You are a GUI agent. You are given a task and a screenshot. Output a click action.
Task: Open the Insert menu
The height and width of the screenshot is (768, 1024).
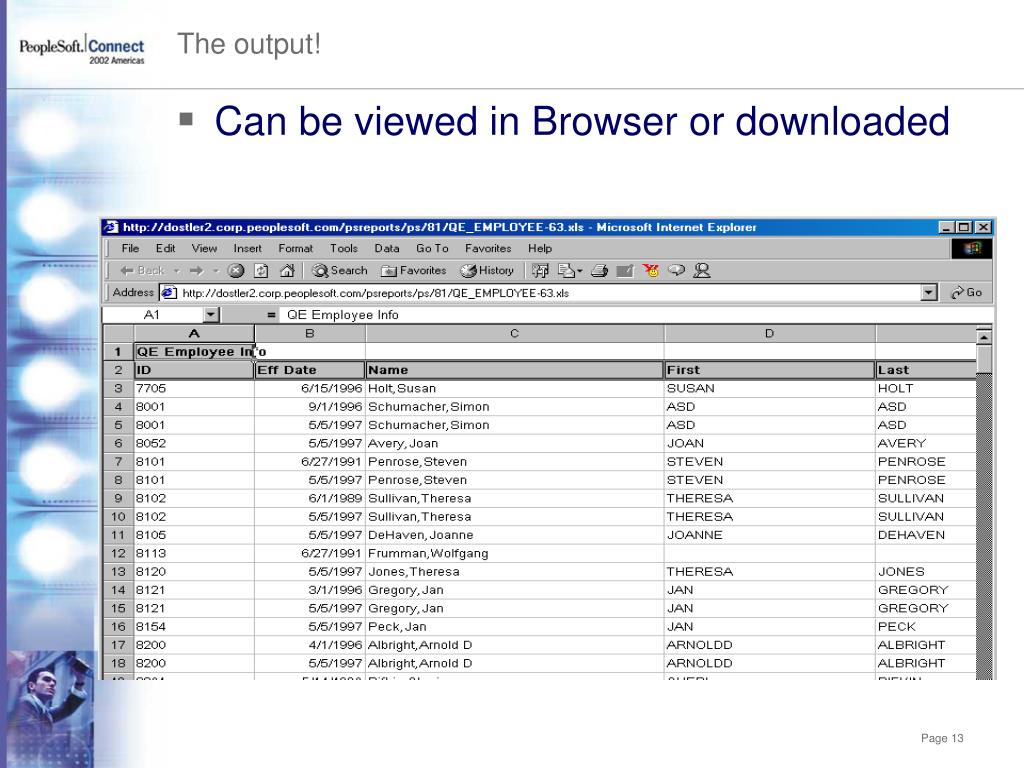(x=248, y=248)
